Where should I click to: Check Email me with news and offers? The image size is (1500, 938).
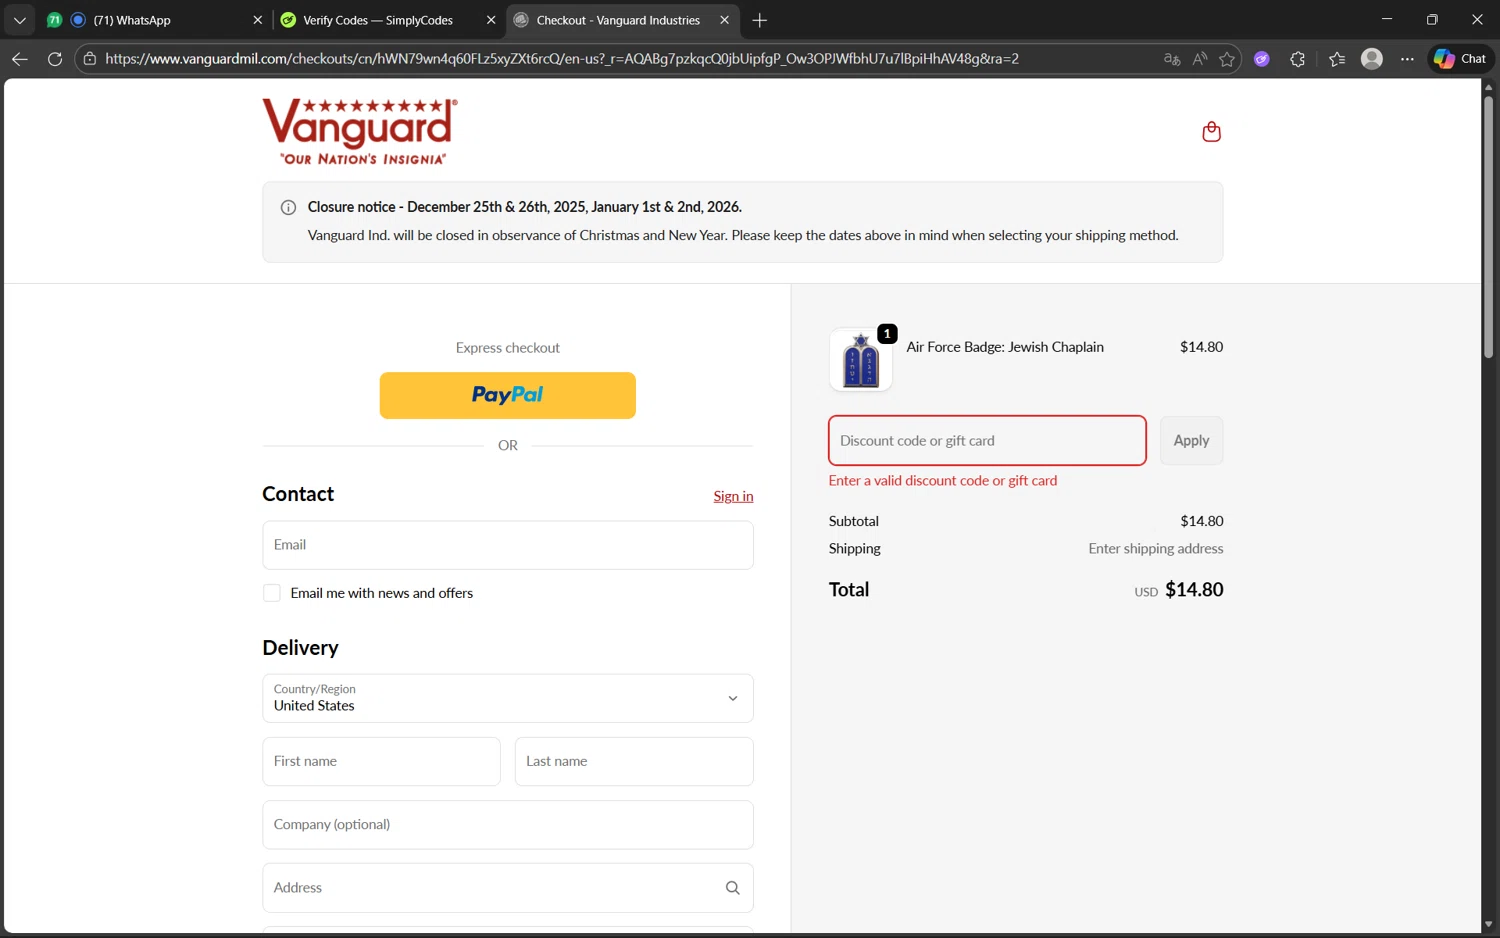coord(272,593)
